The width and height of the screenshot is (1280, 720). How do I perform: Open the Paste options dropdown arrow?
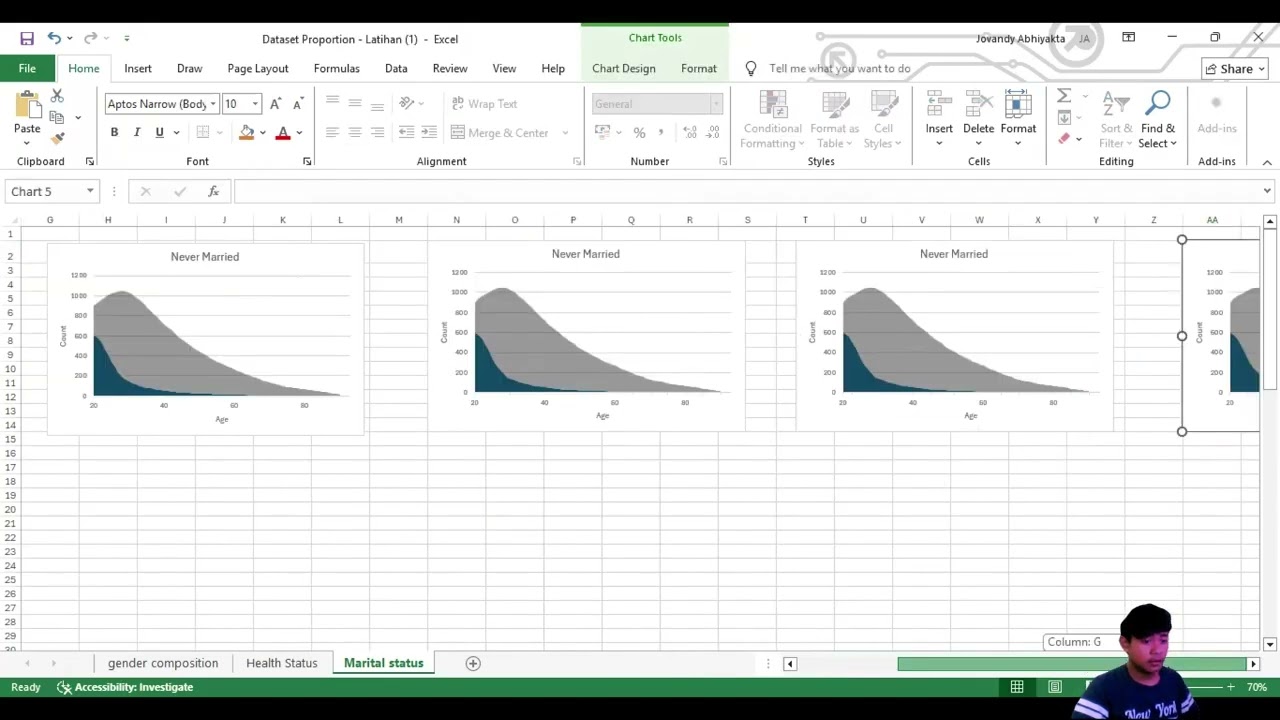pos(27,143)
